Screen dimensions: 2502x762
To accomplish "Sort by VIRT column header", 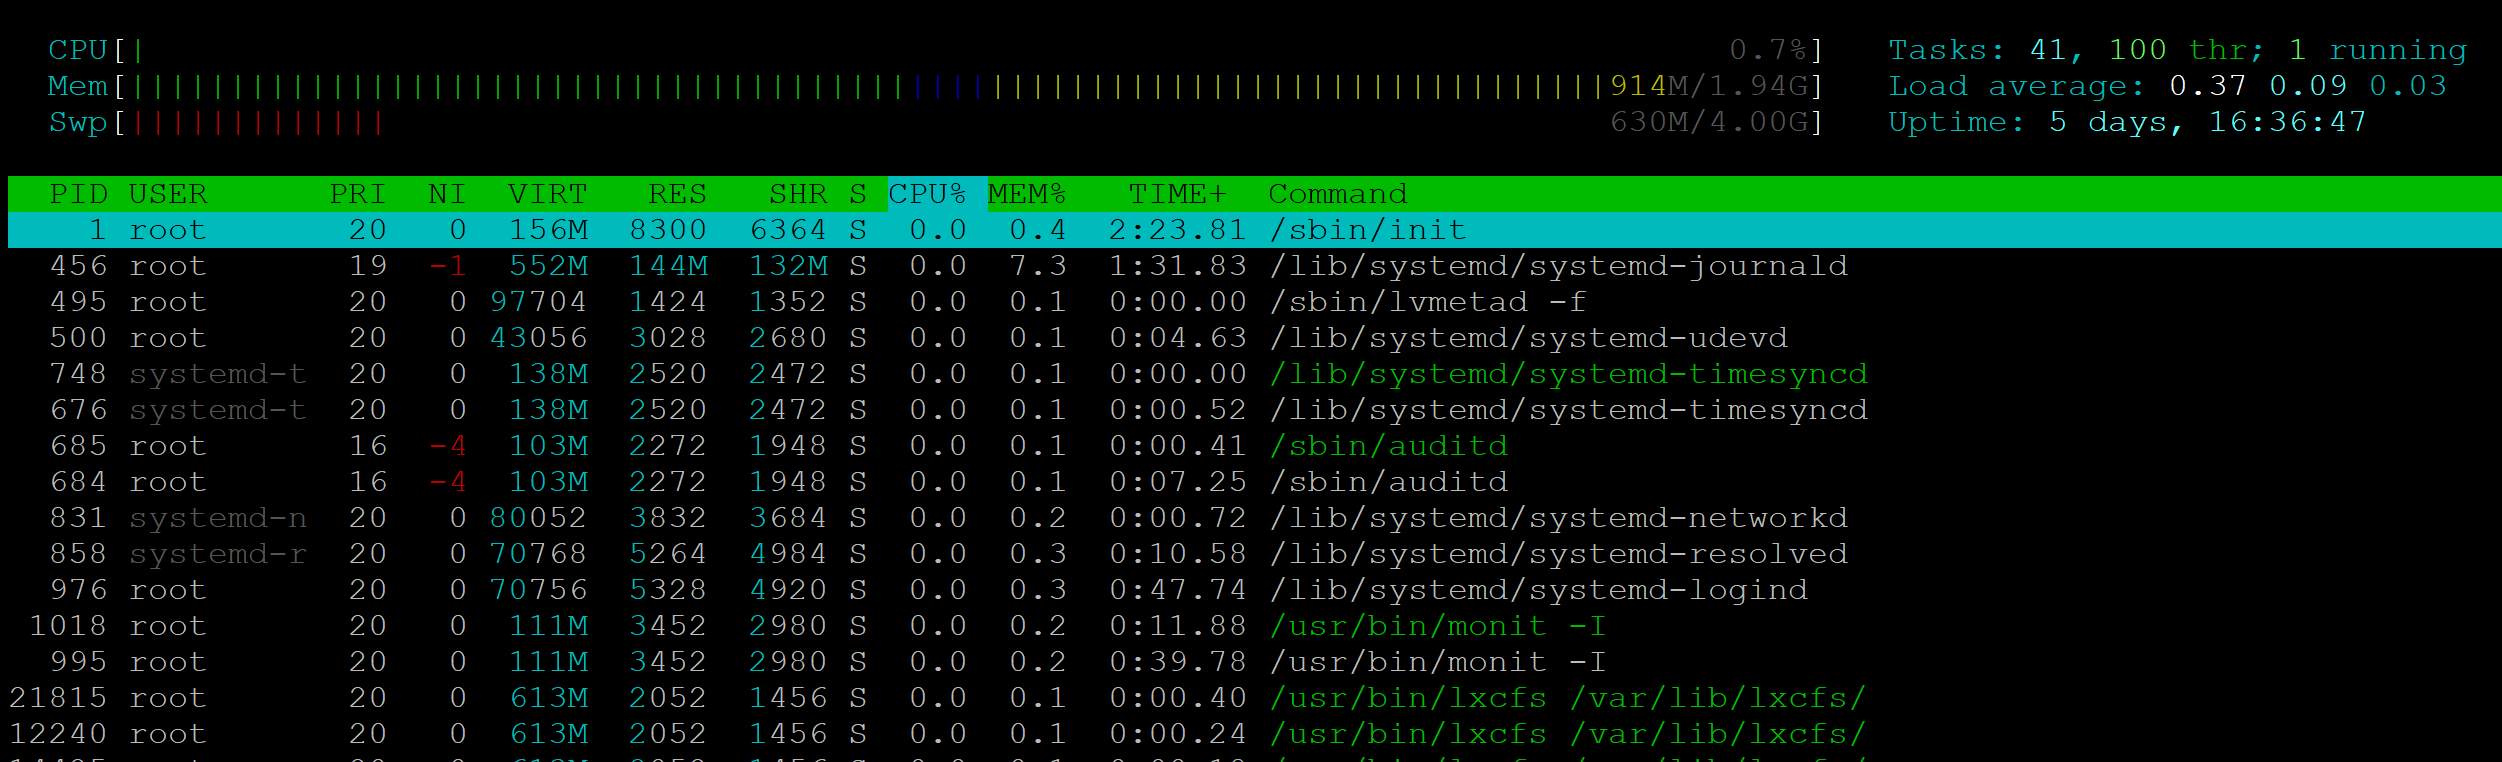I will tap(547, 194).
